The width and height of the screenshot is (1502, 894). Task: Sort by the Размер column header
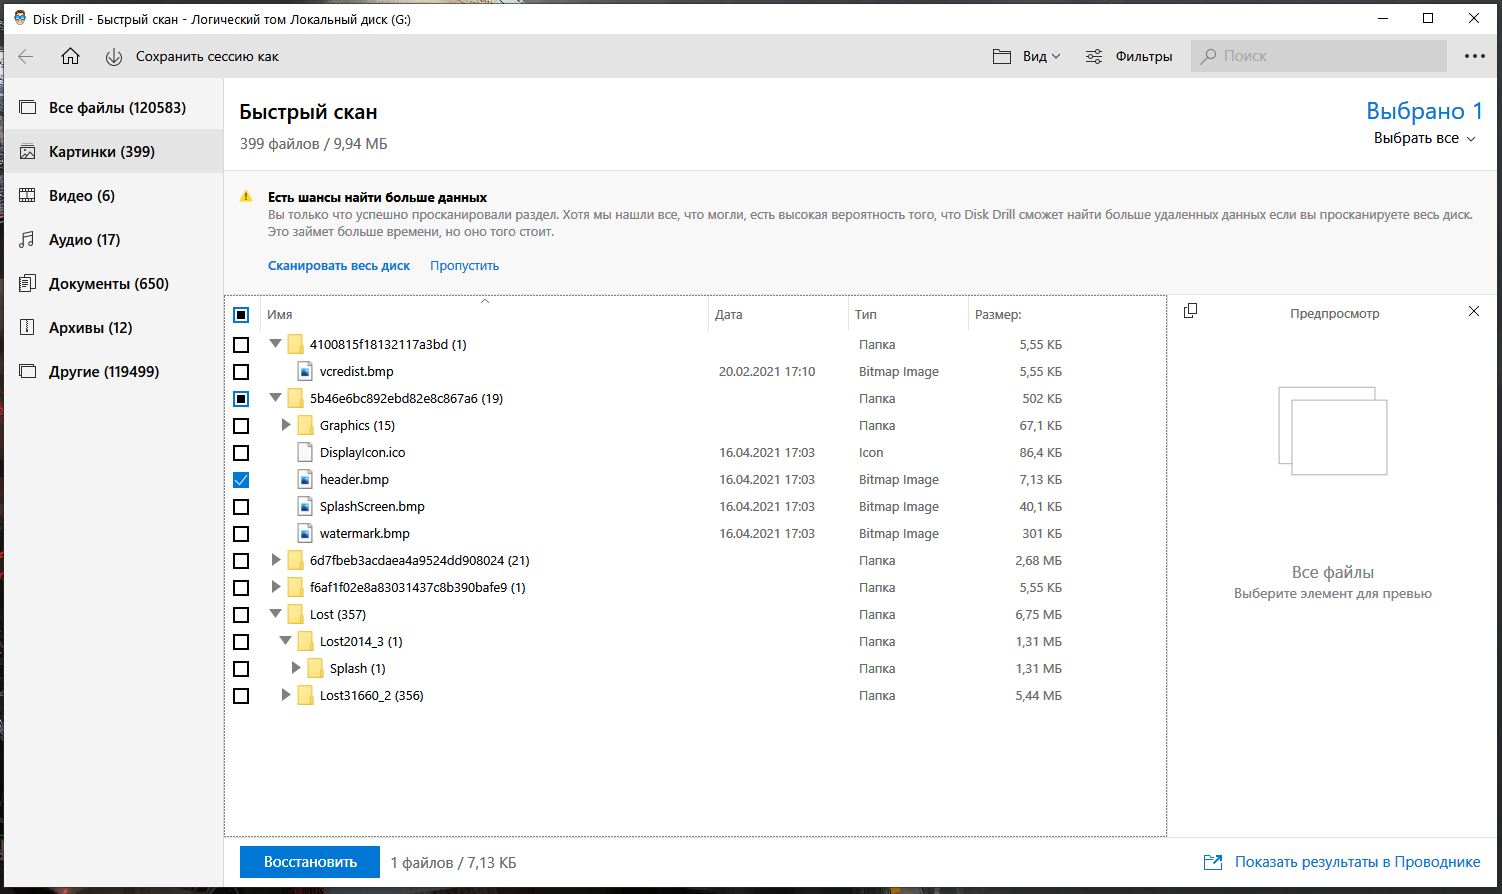point(998,314)
